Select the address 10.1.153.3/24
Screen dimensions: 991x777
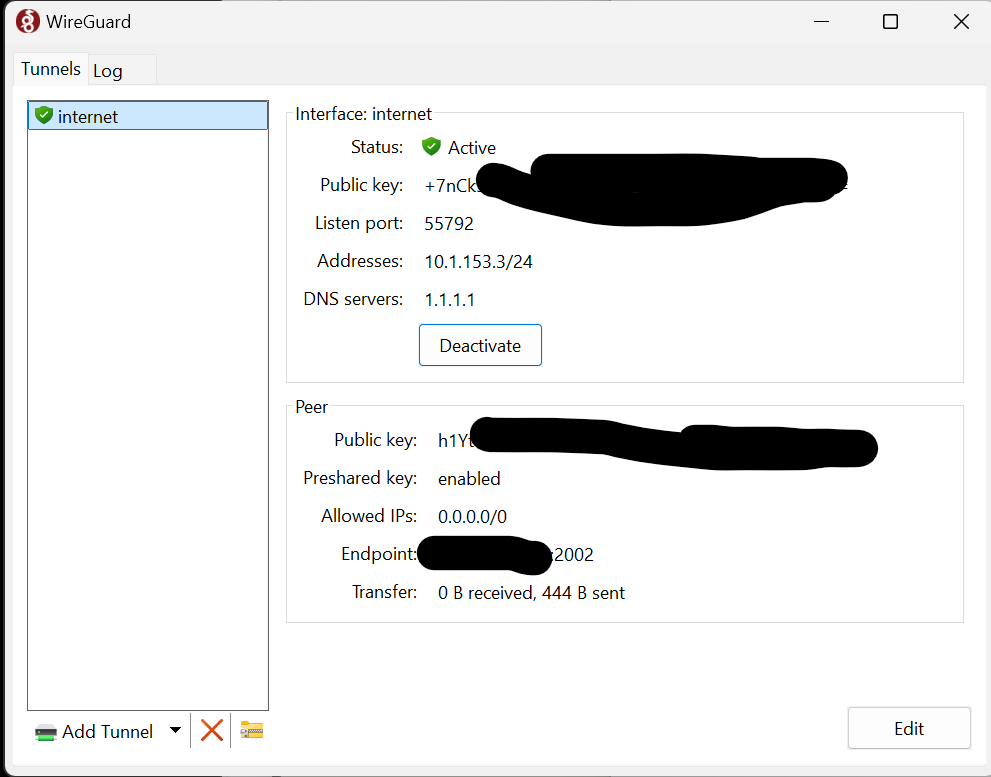coord(478,262)
